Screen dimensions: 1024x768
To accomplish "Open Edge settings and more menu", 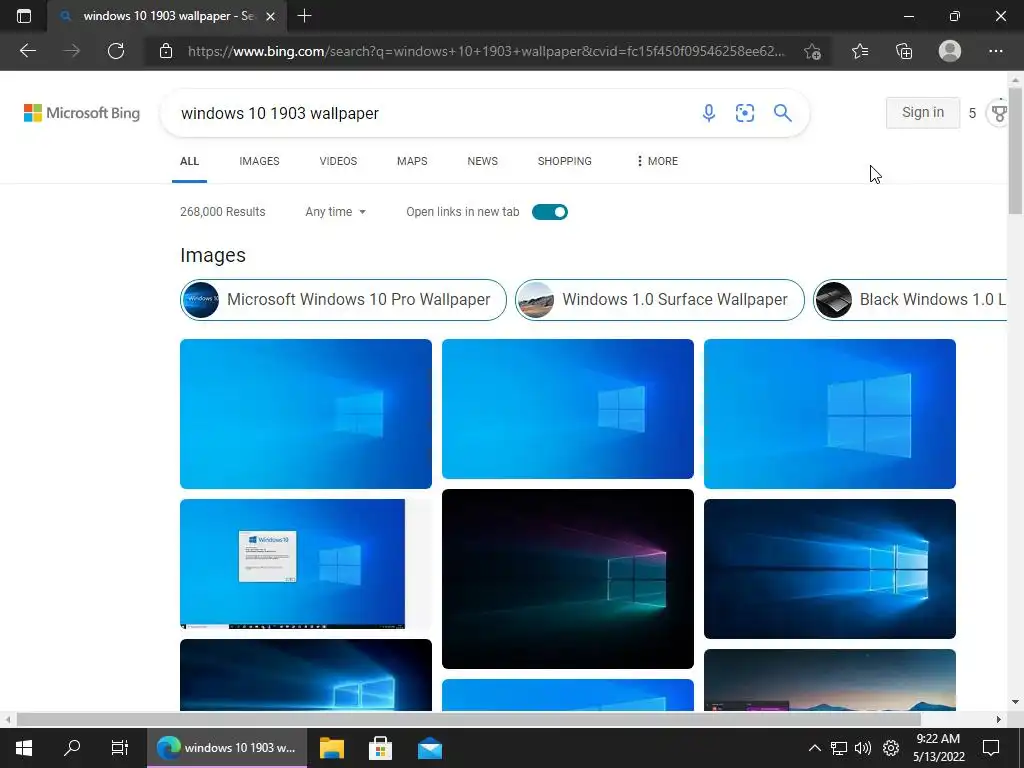I will coord(995,51).
